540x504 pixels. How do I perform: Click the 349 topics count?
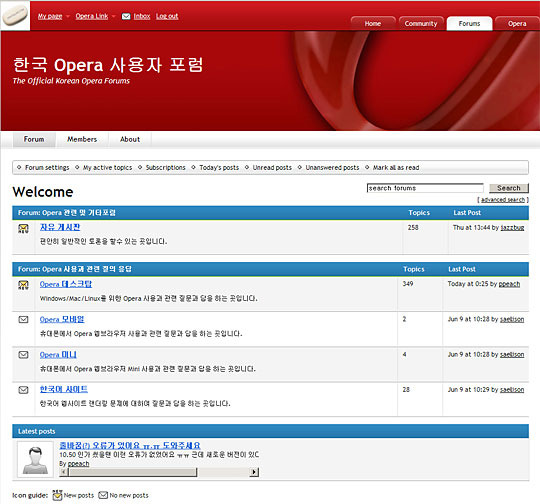[x=408, y=284]
